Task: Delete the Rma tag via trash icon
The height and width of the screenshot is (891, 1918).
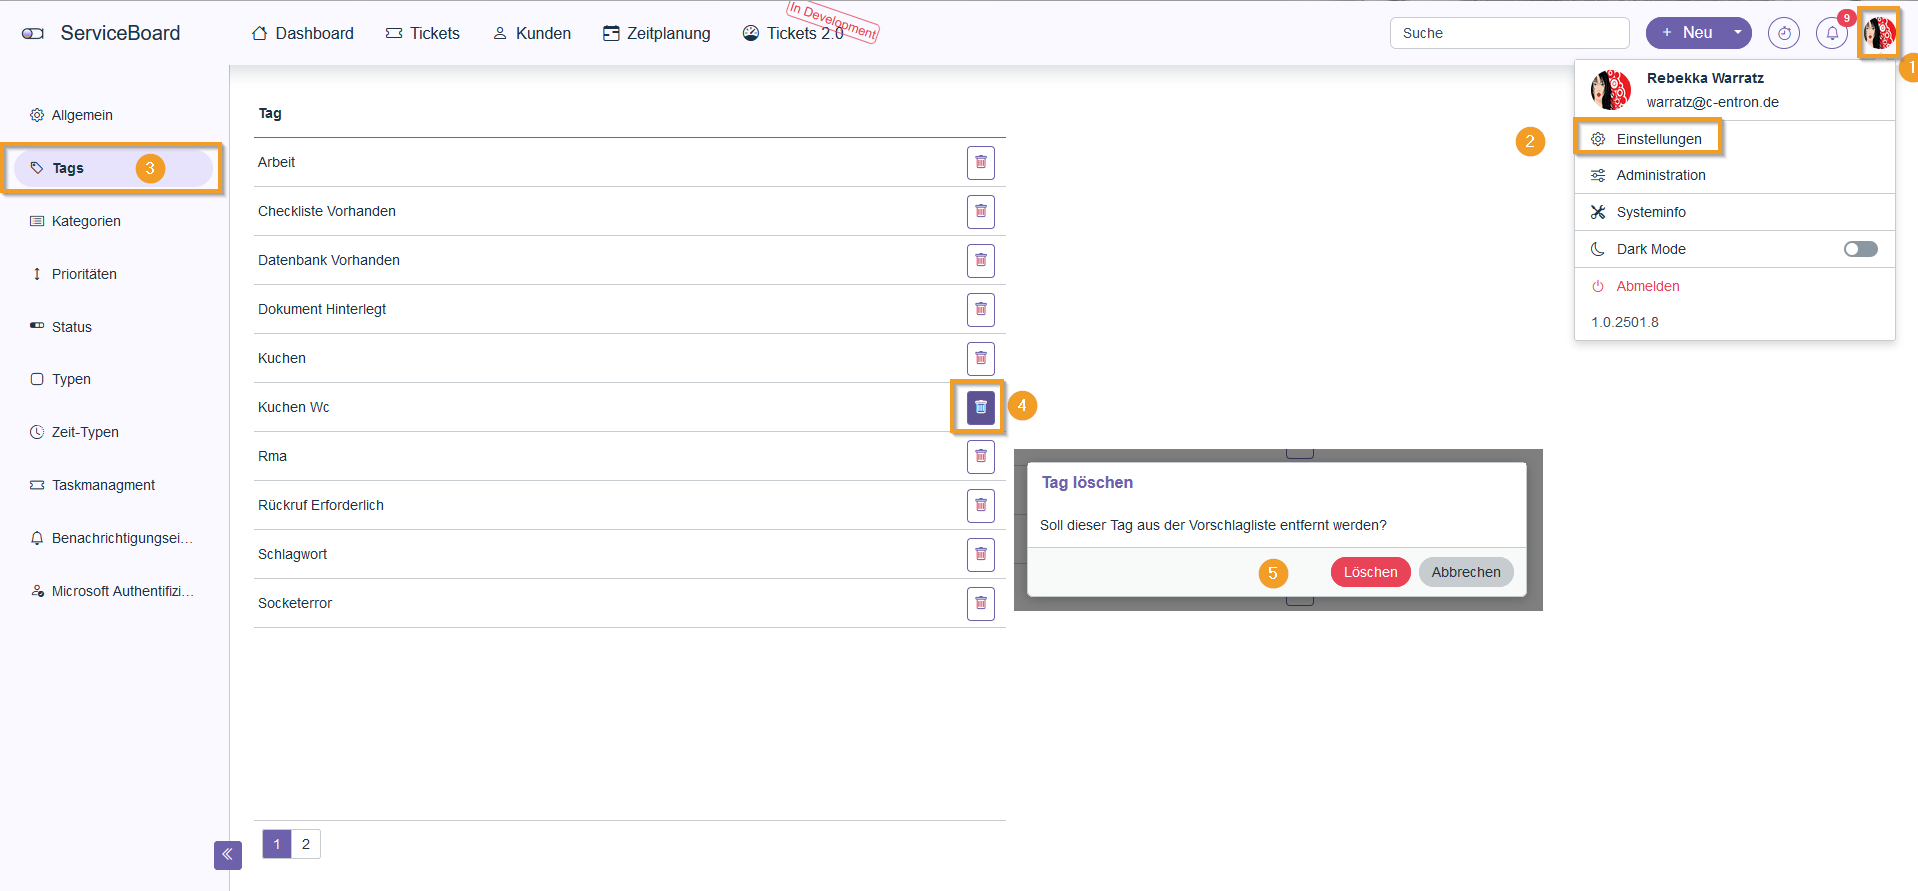Action: pos(980,456)
